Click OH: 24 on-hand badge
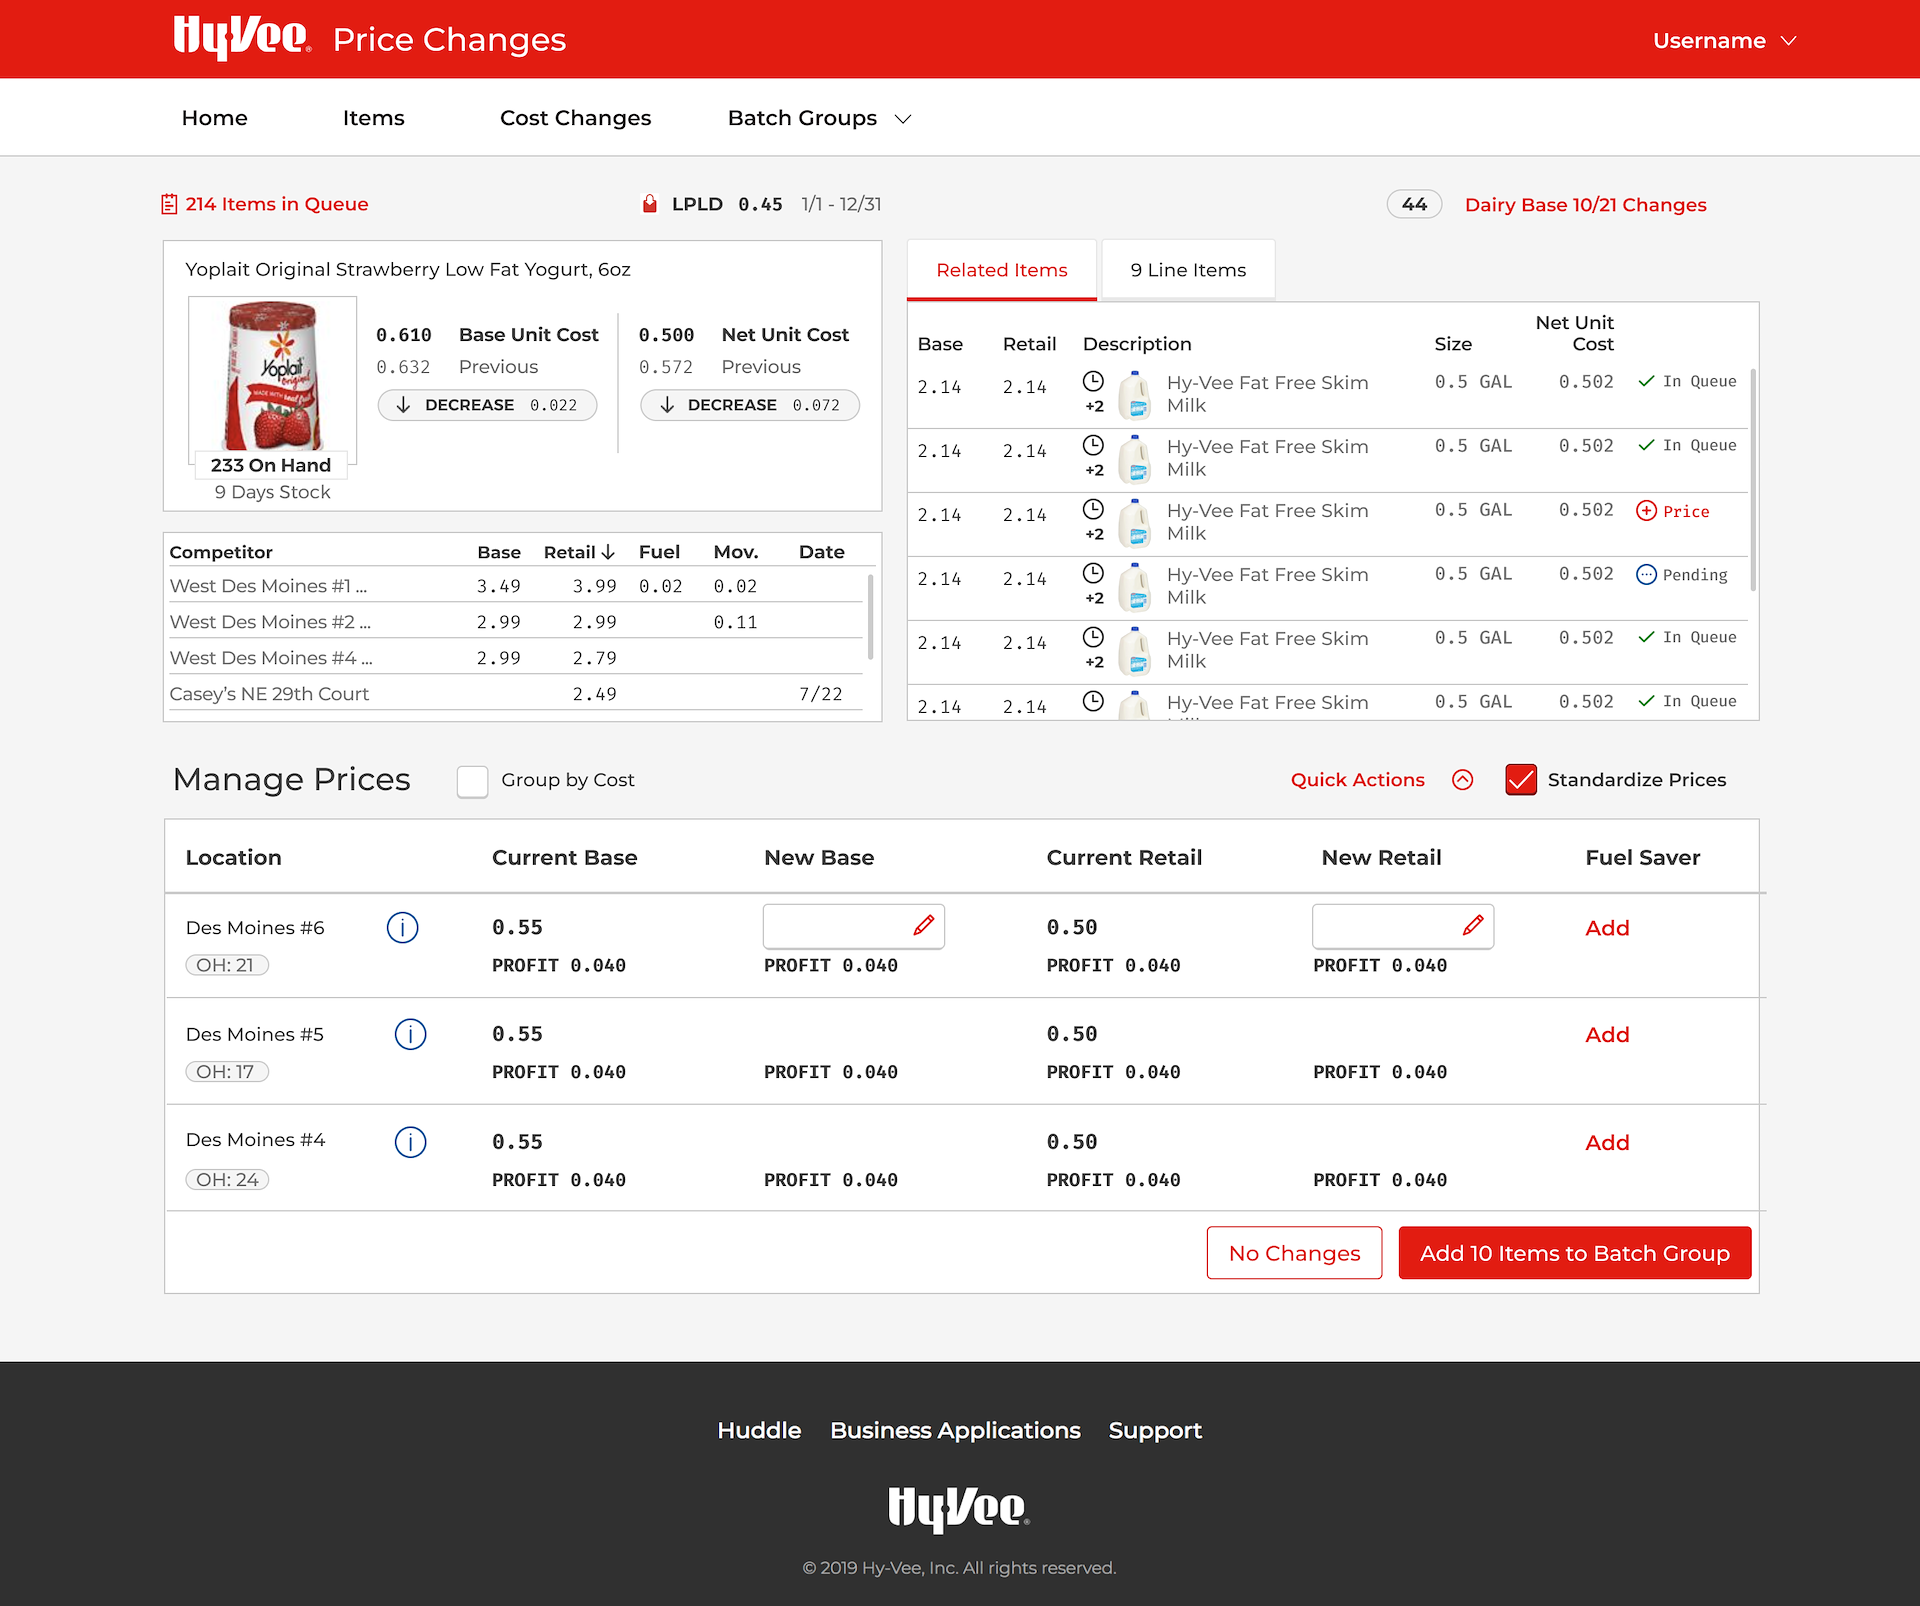Screen dimensions: 1920x1606 227,1180
